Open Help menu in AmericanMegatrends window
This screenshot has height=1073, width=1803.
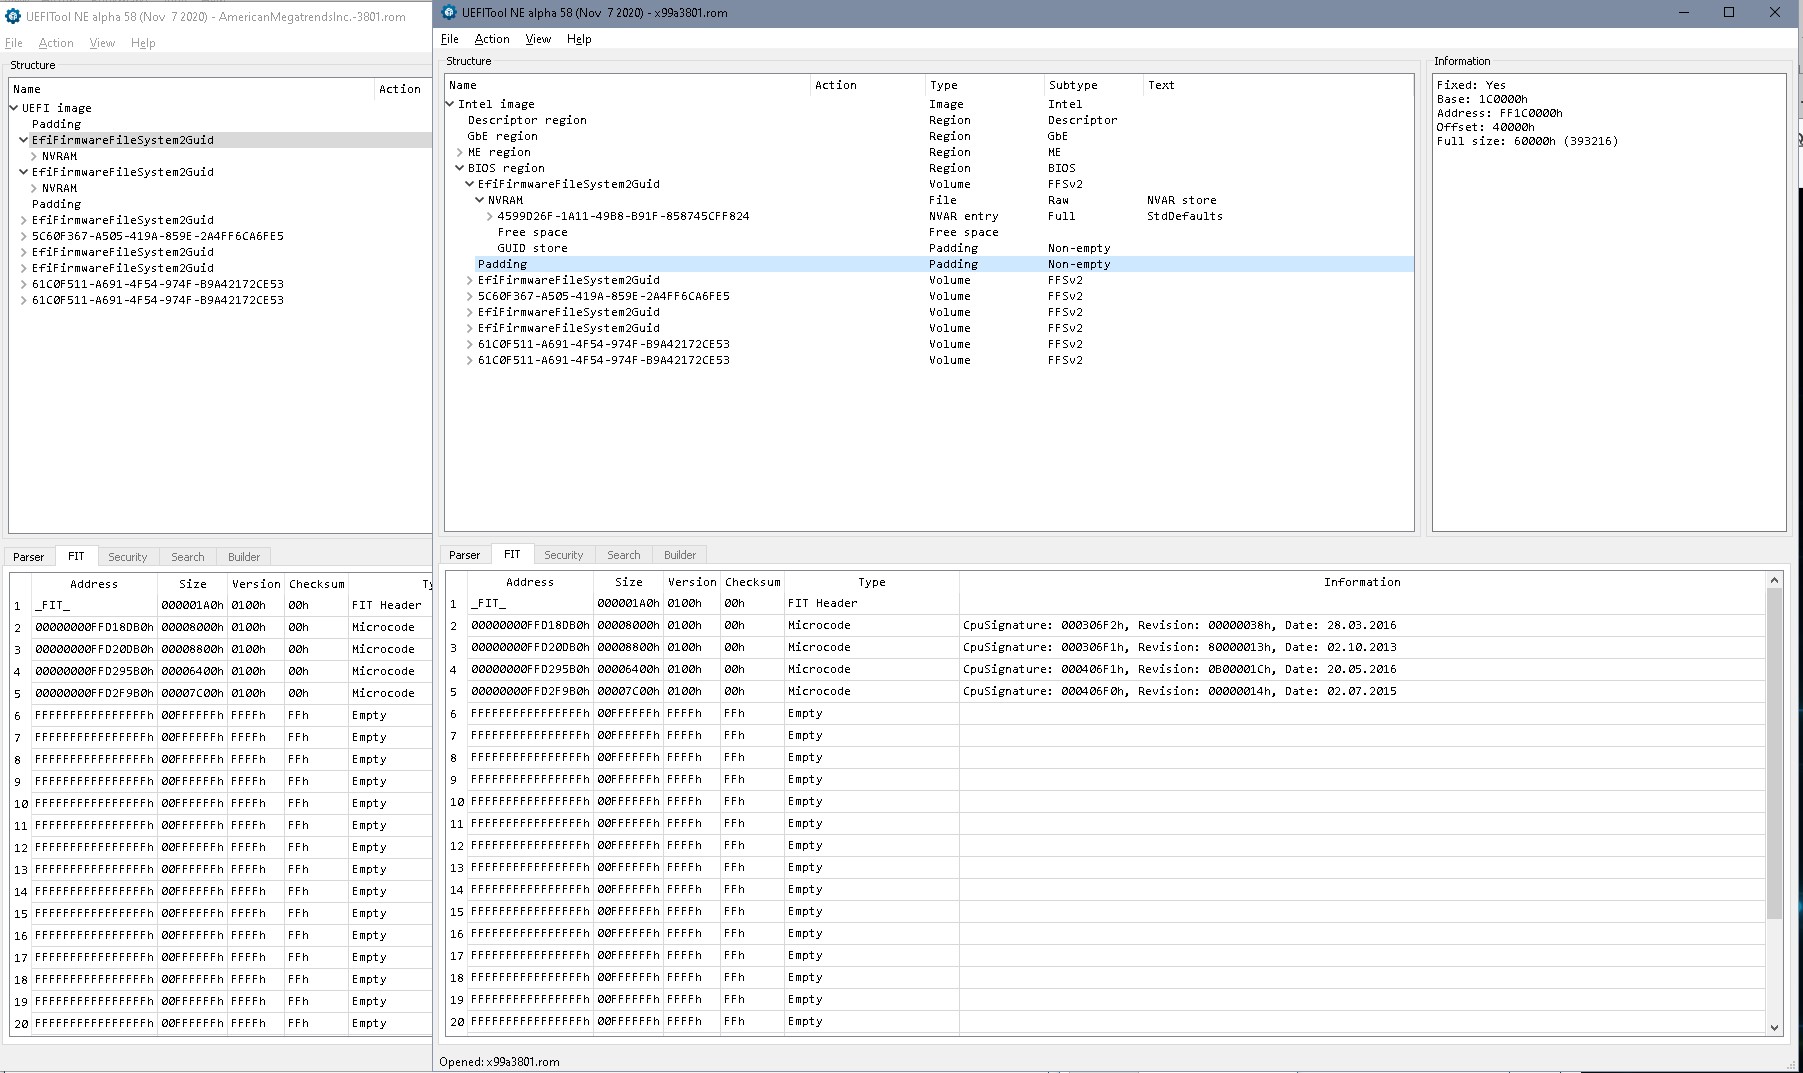click(143, 43)
